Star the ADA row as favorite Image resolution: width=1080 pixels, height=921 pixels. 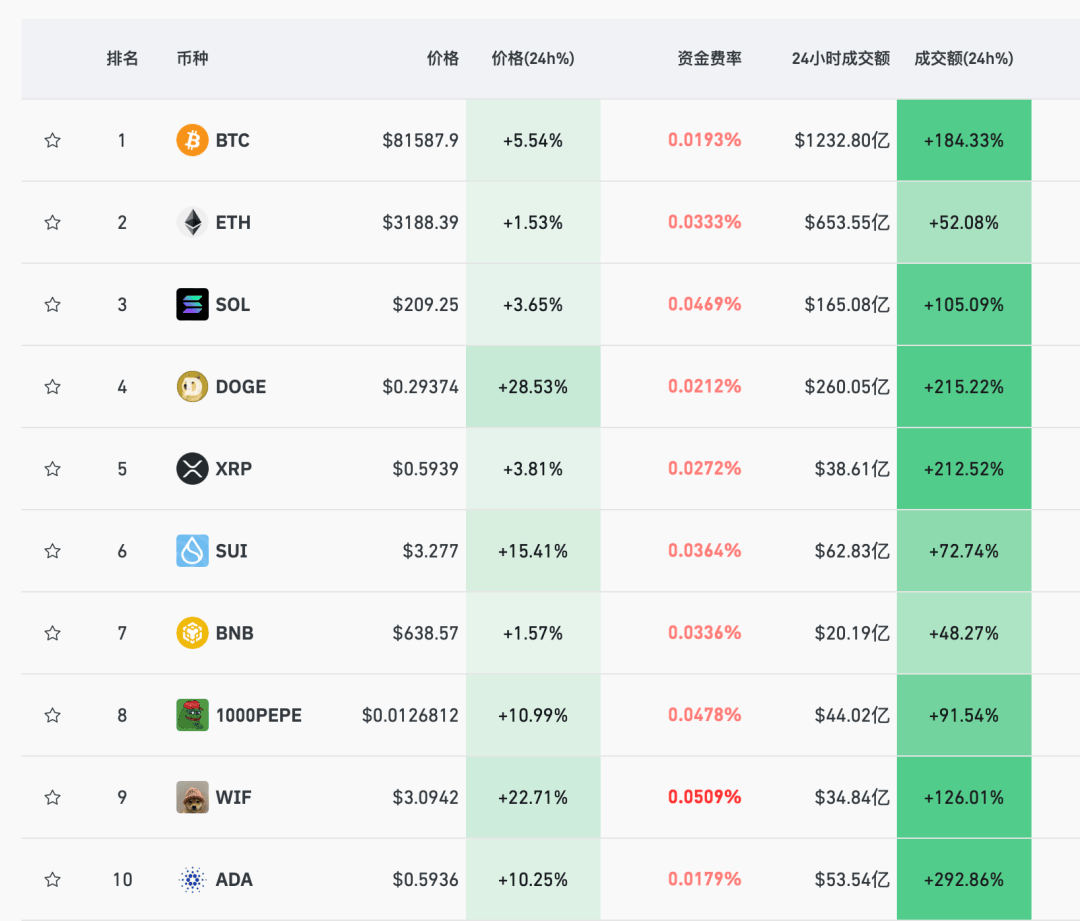[x=53, y=879]
